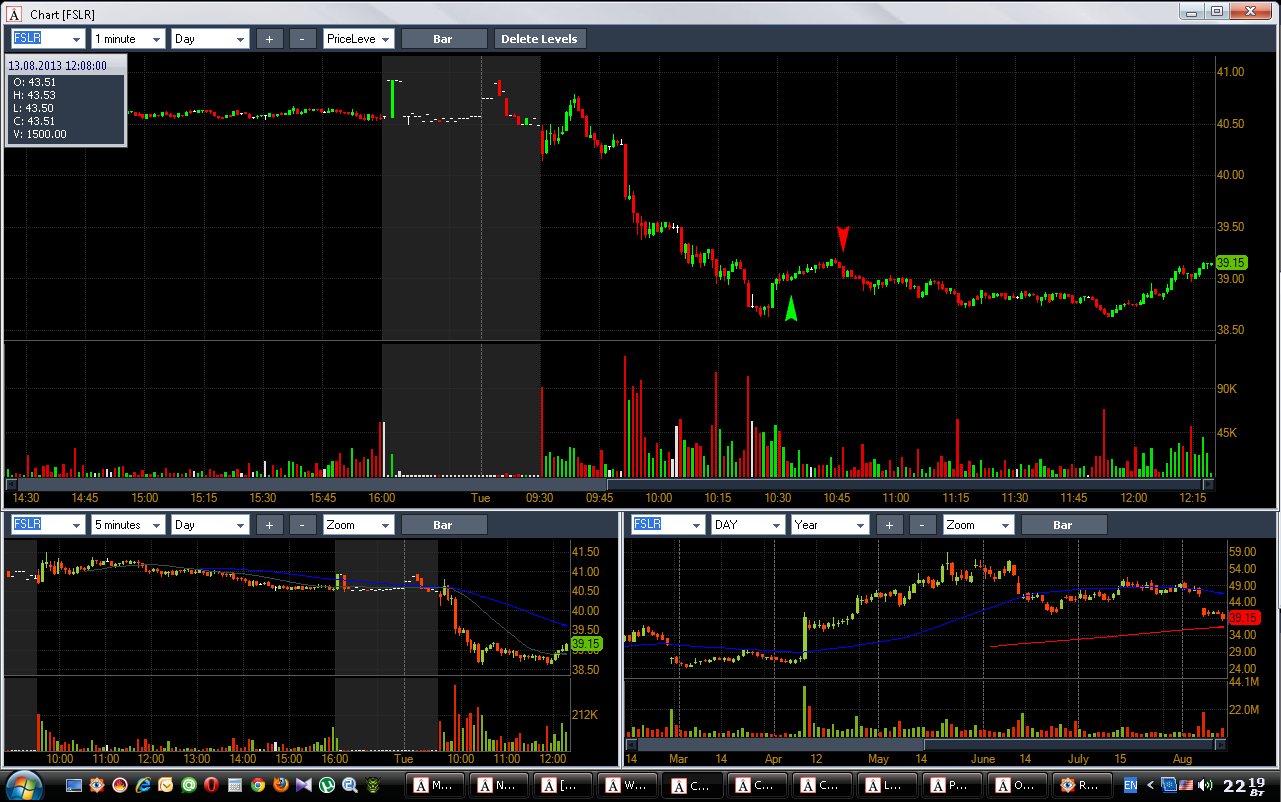This screenshot has width=1281, height=802.
Task: Switch to the 'M...' taskbar window
Action: pos(436,785)
